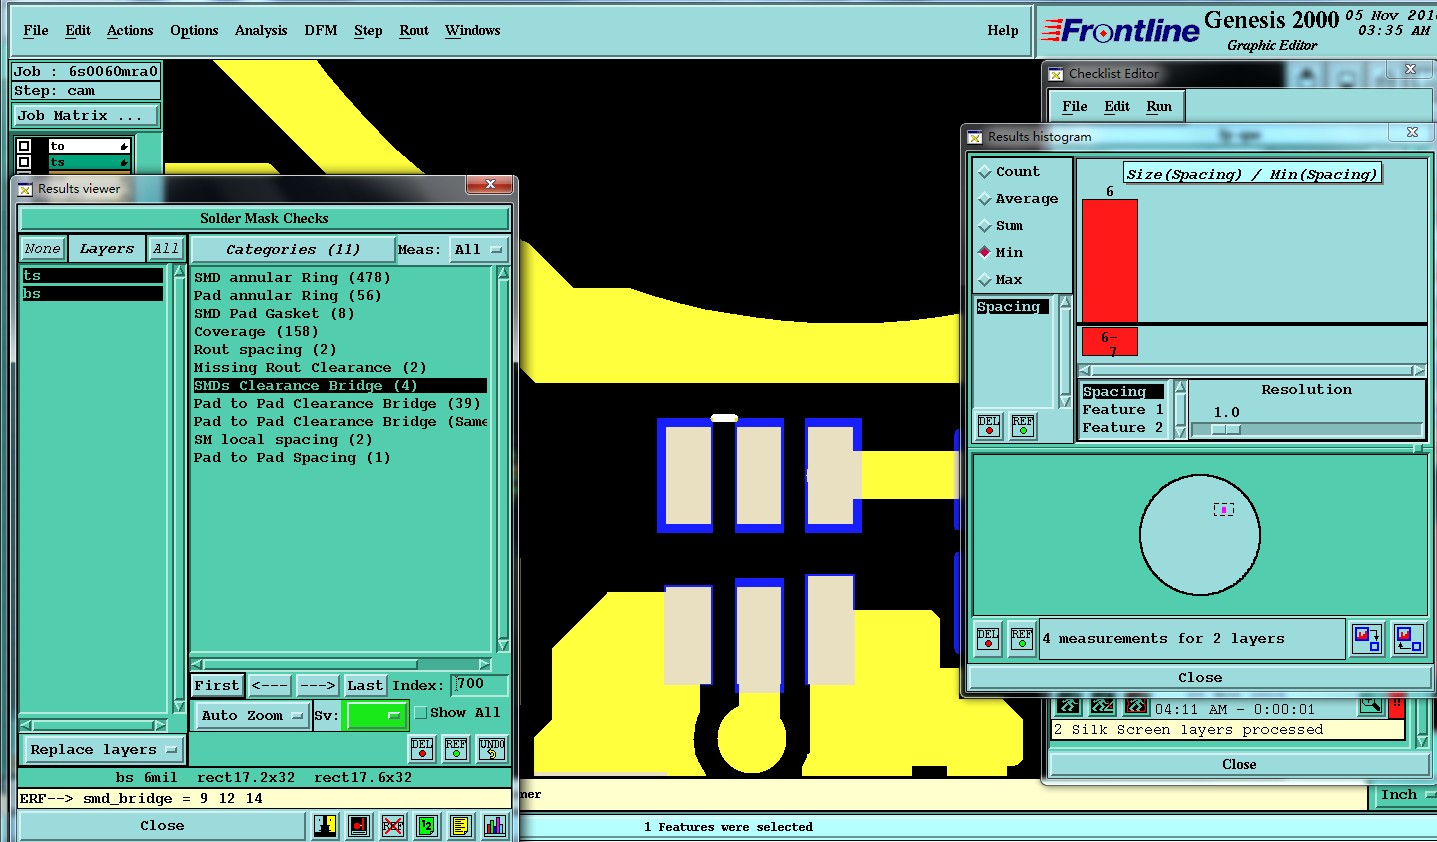This screenshot has width=1437, height=842.
Task: Select the Min radio option
Action: pos(985,253)
